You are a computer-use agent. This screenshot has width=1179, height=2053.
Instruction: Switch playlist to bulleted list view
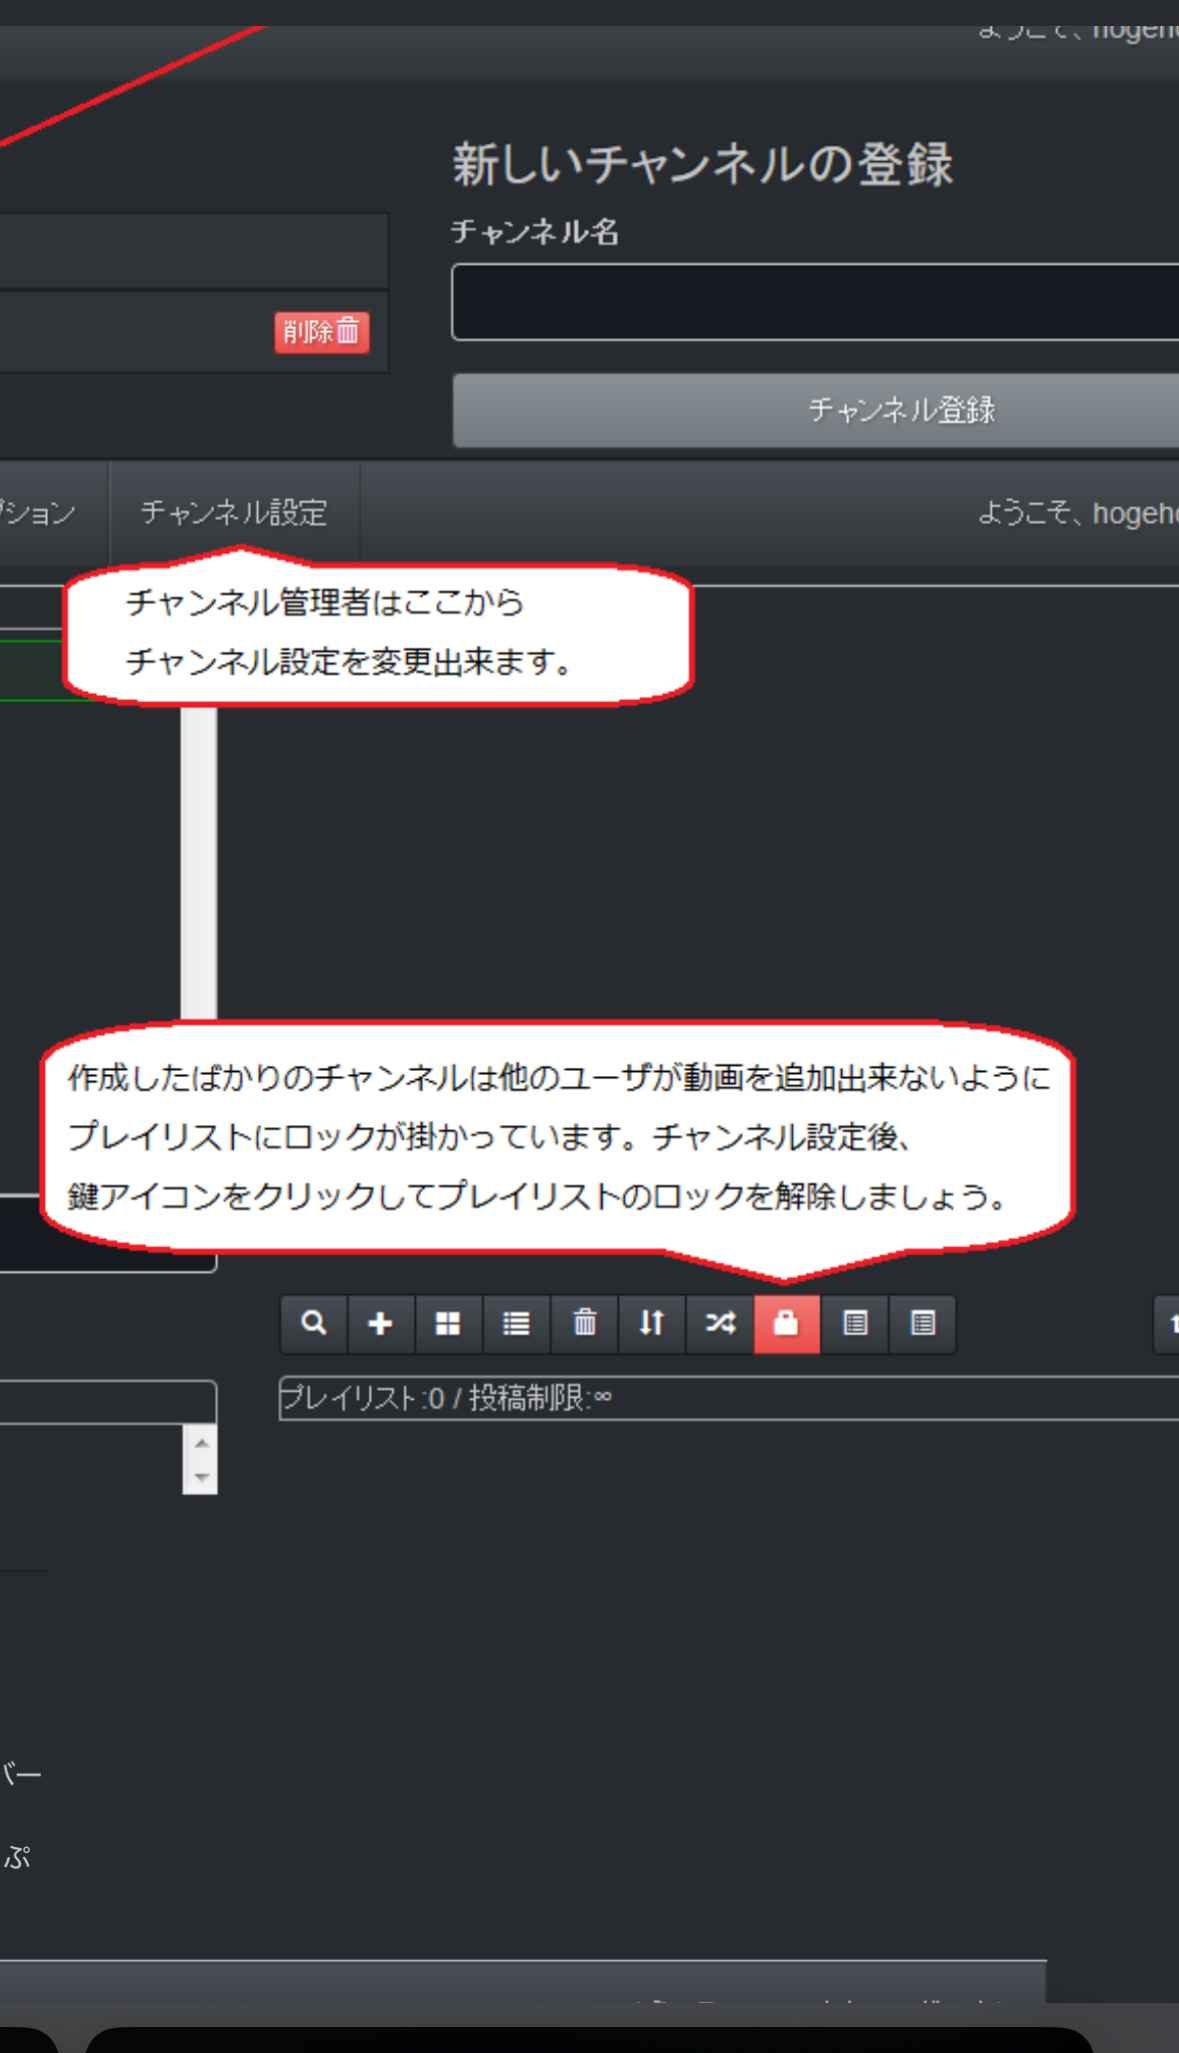pos(516,1324)
